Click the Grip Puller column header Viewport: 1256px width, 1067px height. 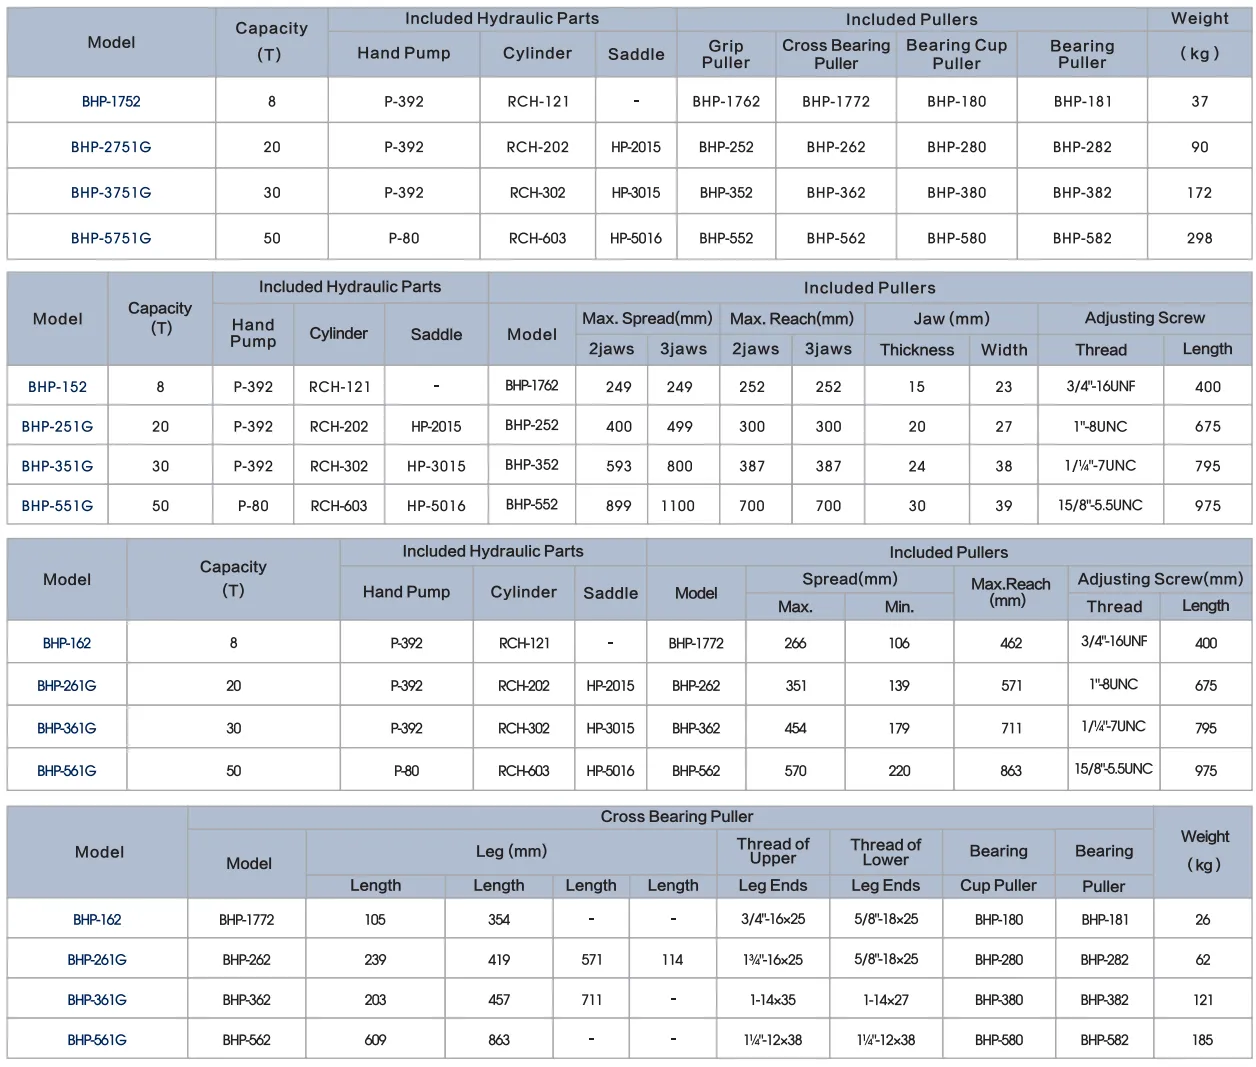point(726,54)
